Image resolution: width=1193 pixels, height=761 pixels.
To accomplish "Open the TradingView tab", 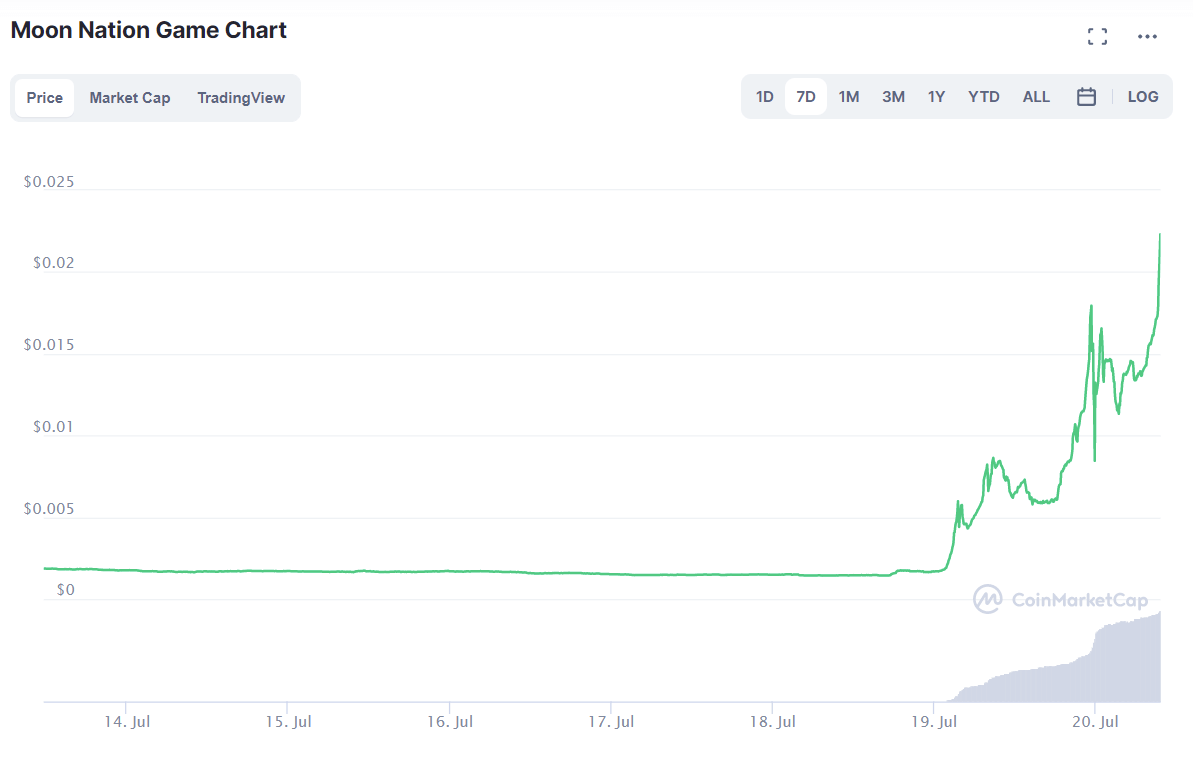I will click(240, 98).
